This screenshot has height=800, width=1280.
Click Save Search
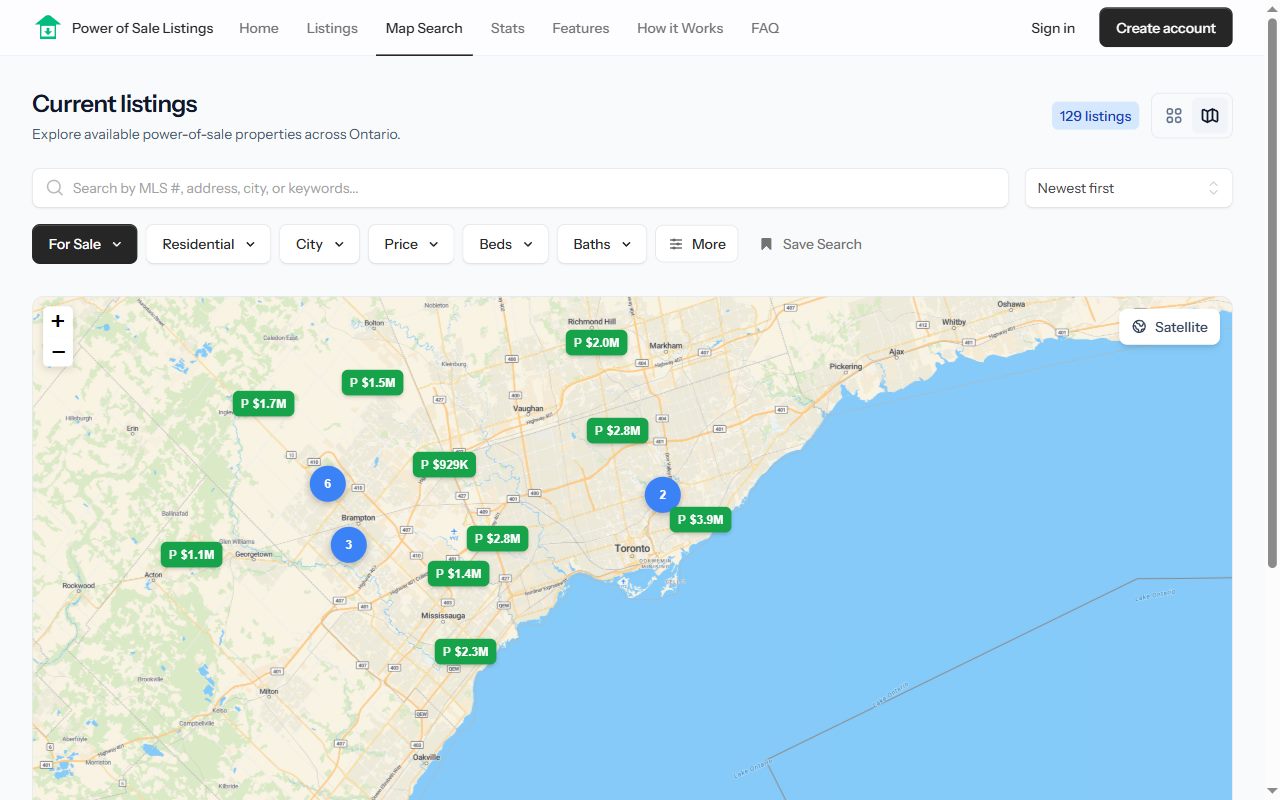click(810, 244)
